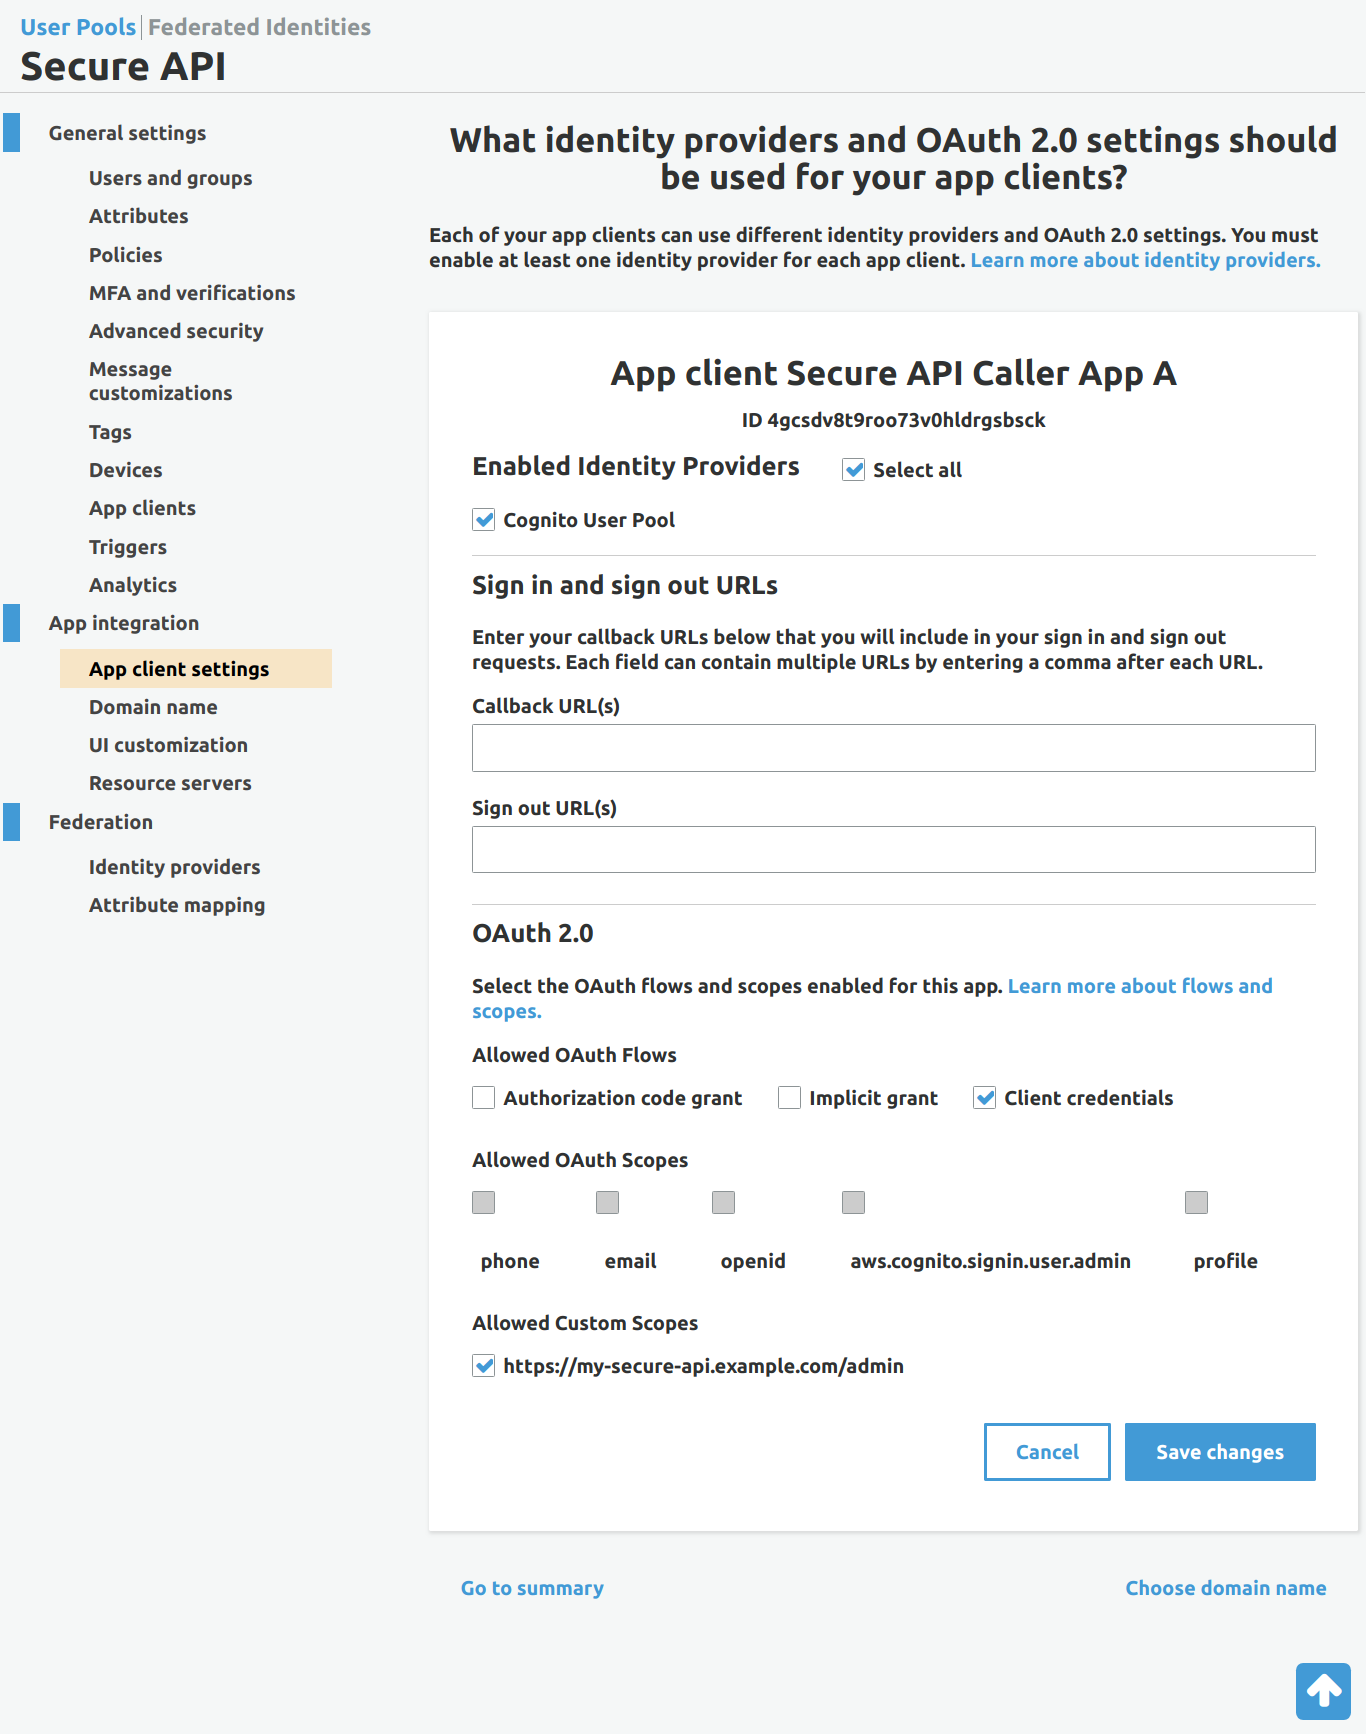This screenshot has height=1734, width=1366.
Task: Enable Authorization code grant flow
Action: (484, 1098)
